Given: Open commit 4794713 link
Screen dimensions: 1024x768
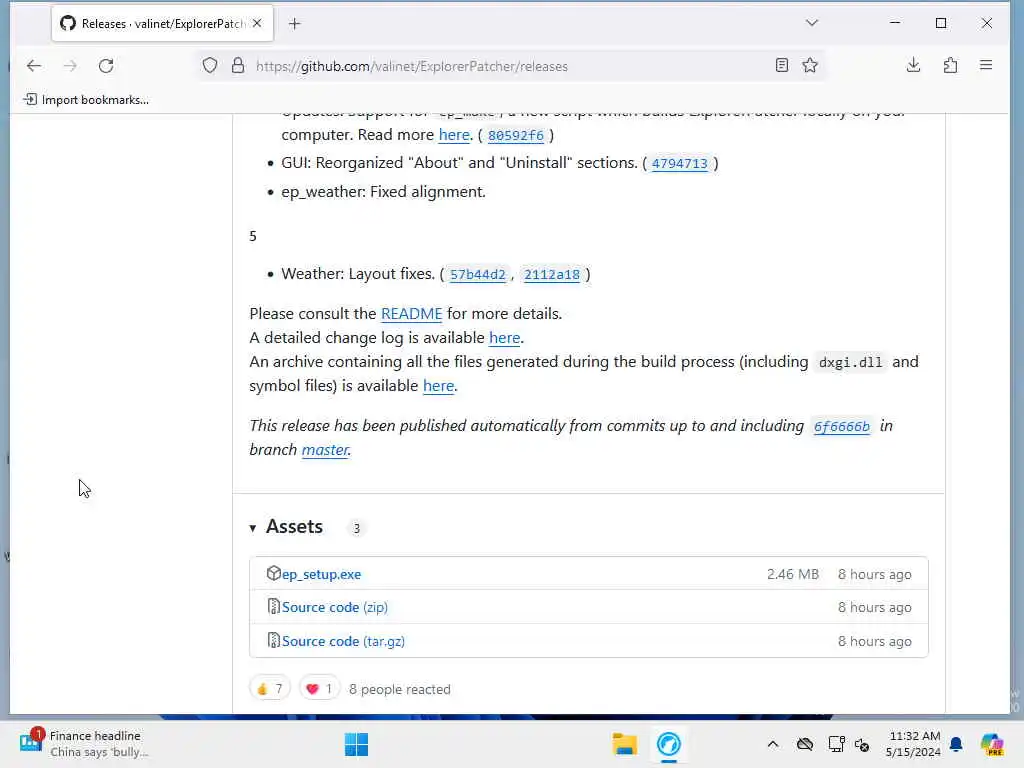Looking at the screenshot, I should [x=679, y=163].
